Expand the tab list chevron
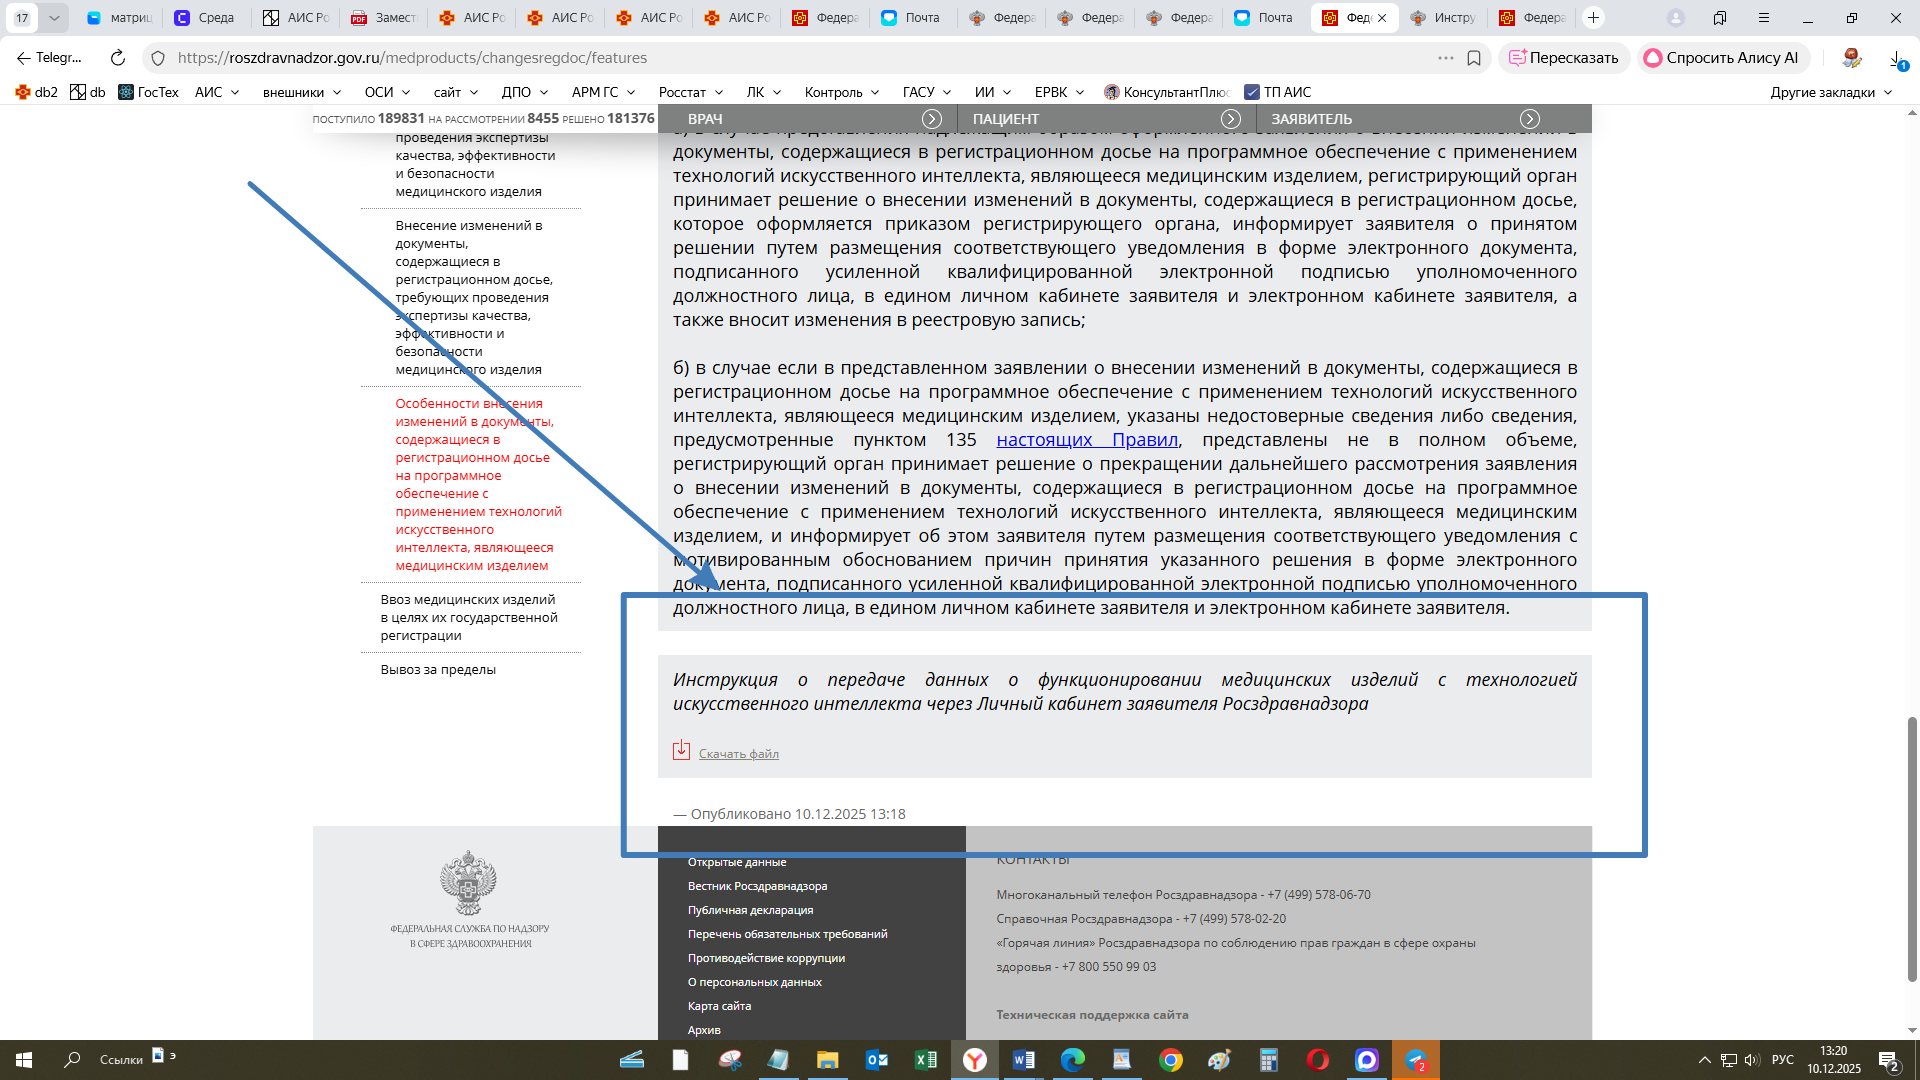The width and height of the screenshot is (1920, 1080). (54, 17)
